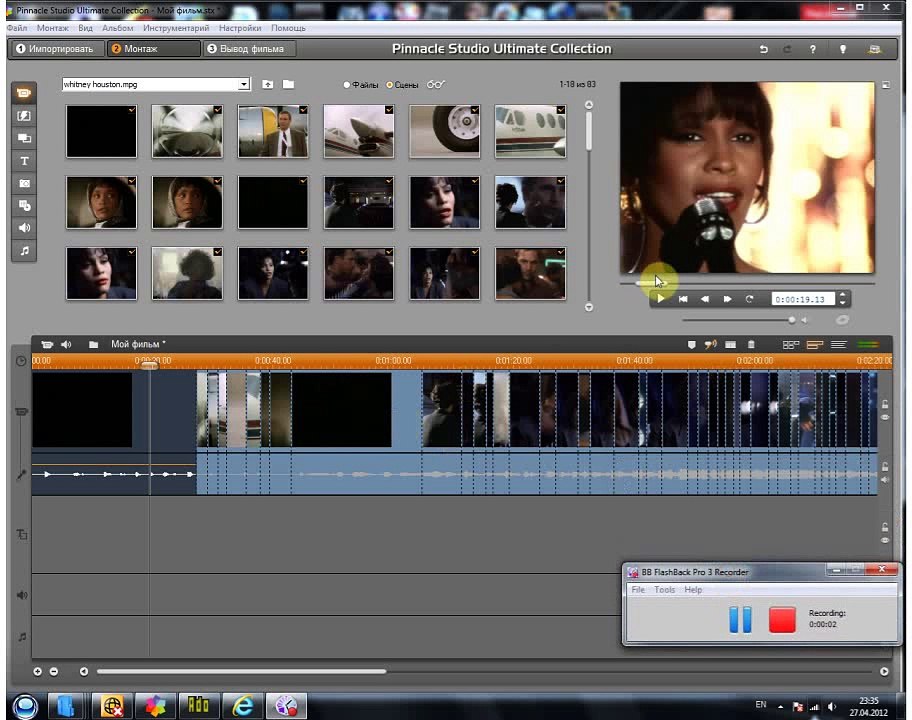Click timeline scroll left arrow
This screenshot has height=720, width=912.
pyautogui.click(x=84, y=672)
